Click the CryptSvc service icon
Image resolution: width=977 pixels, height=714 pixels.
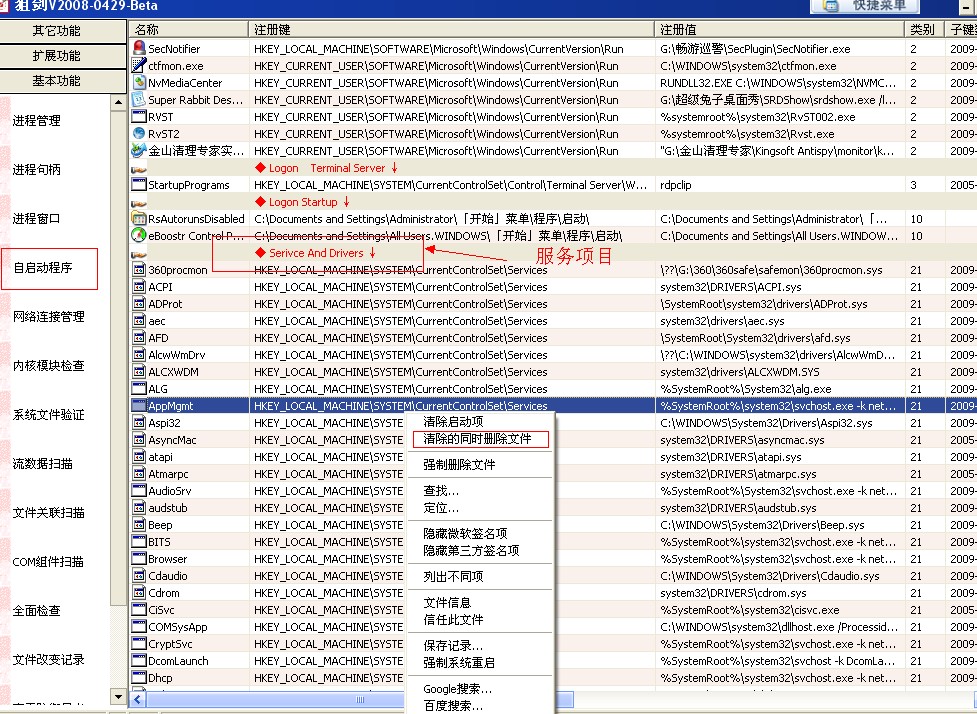139,644
